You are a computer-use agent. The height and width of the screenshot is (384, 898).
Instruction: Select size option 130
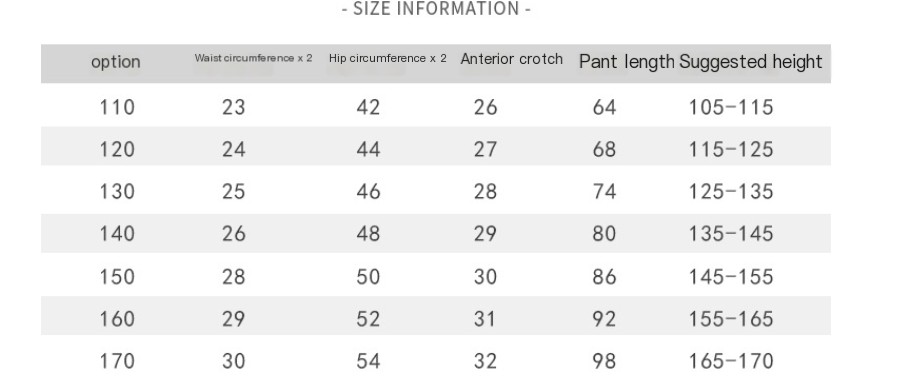tap(117, 191)
